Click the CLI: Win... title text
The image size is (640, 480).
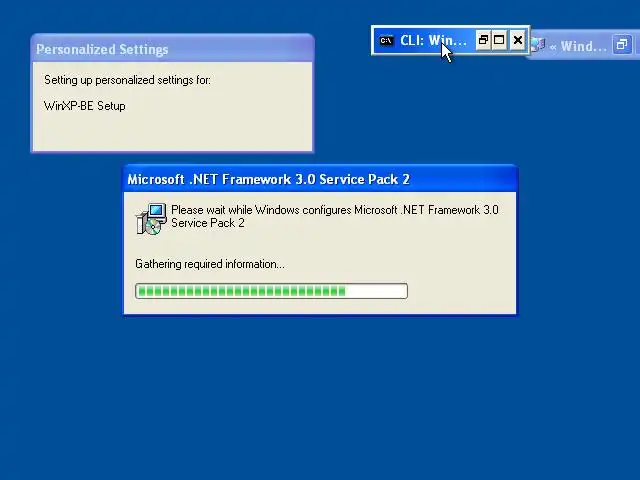tap(433, 40)
